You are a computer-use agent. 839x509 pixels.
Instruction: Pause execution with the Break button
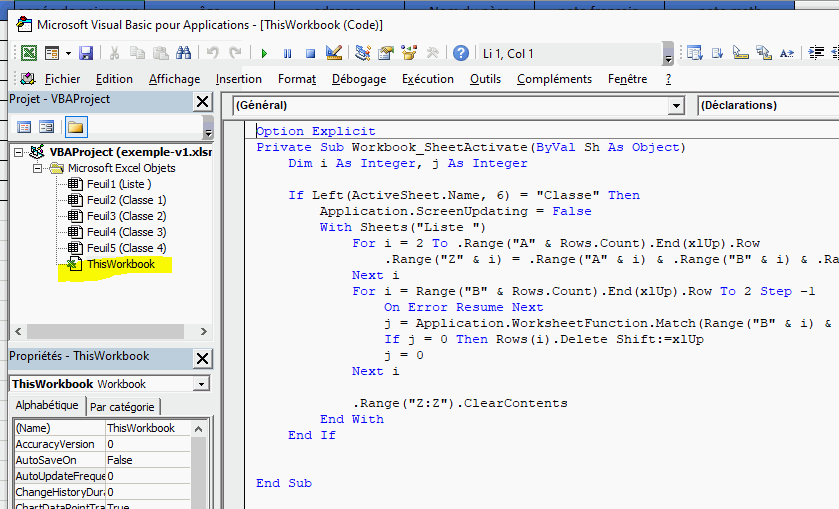click(288, 53)
